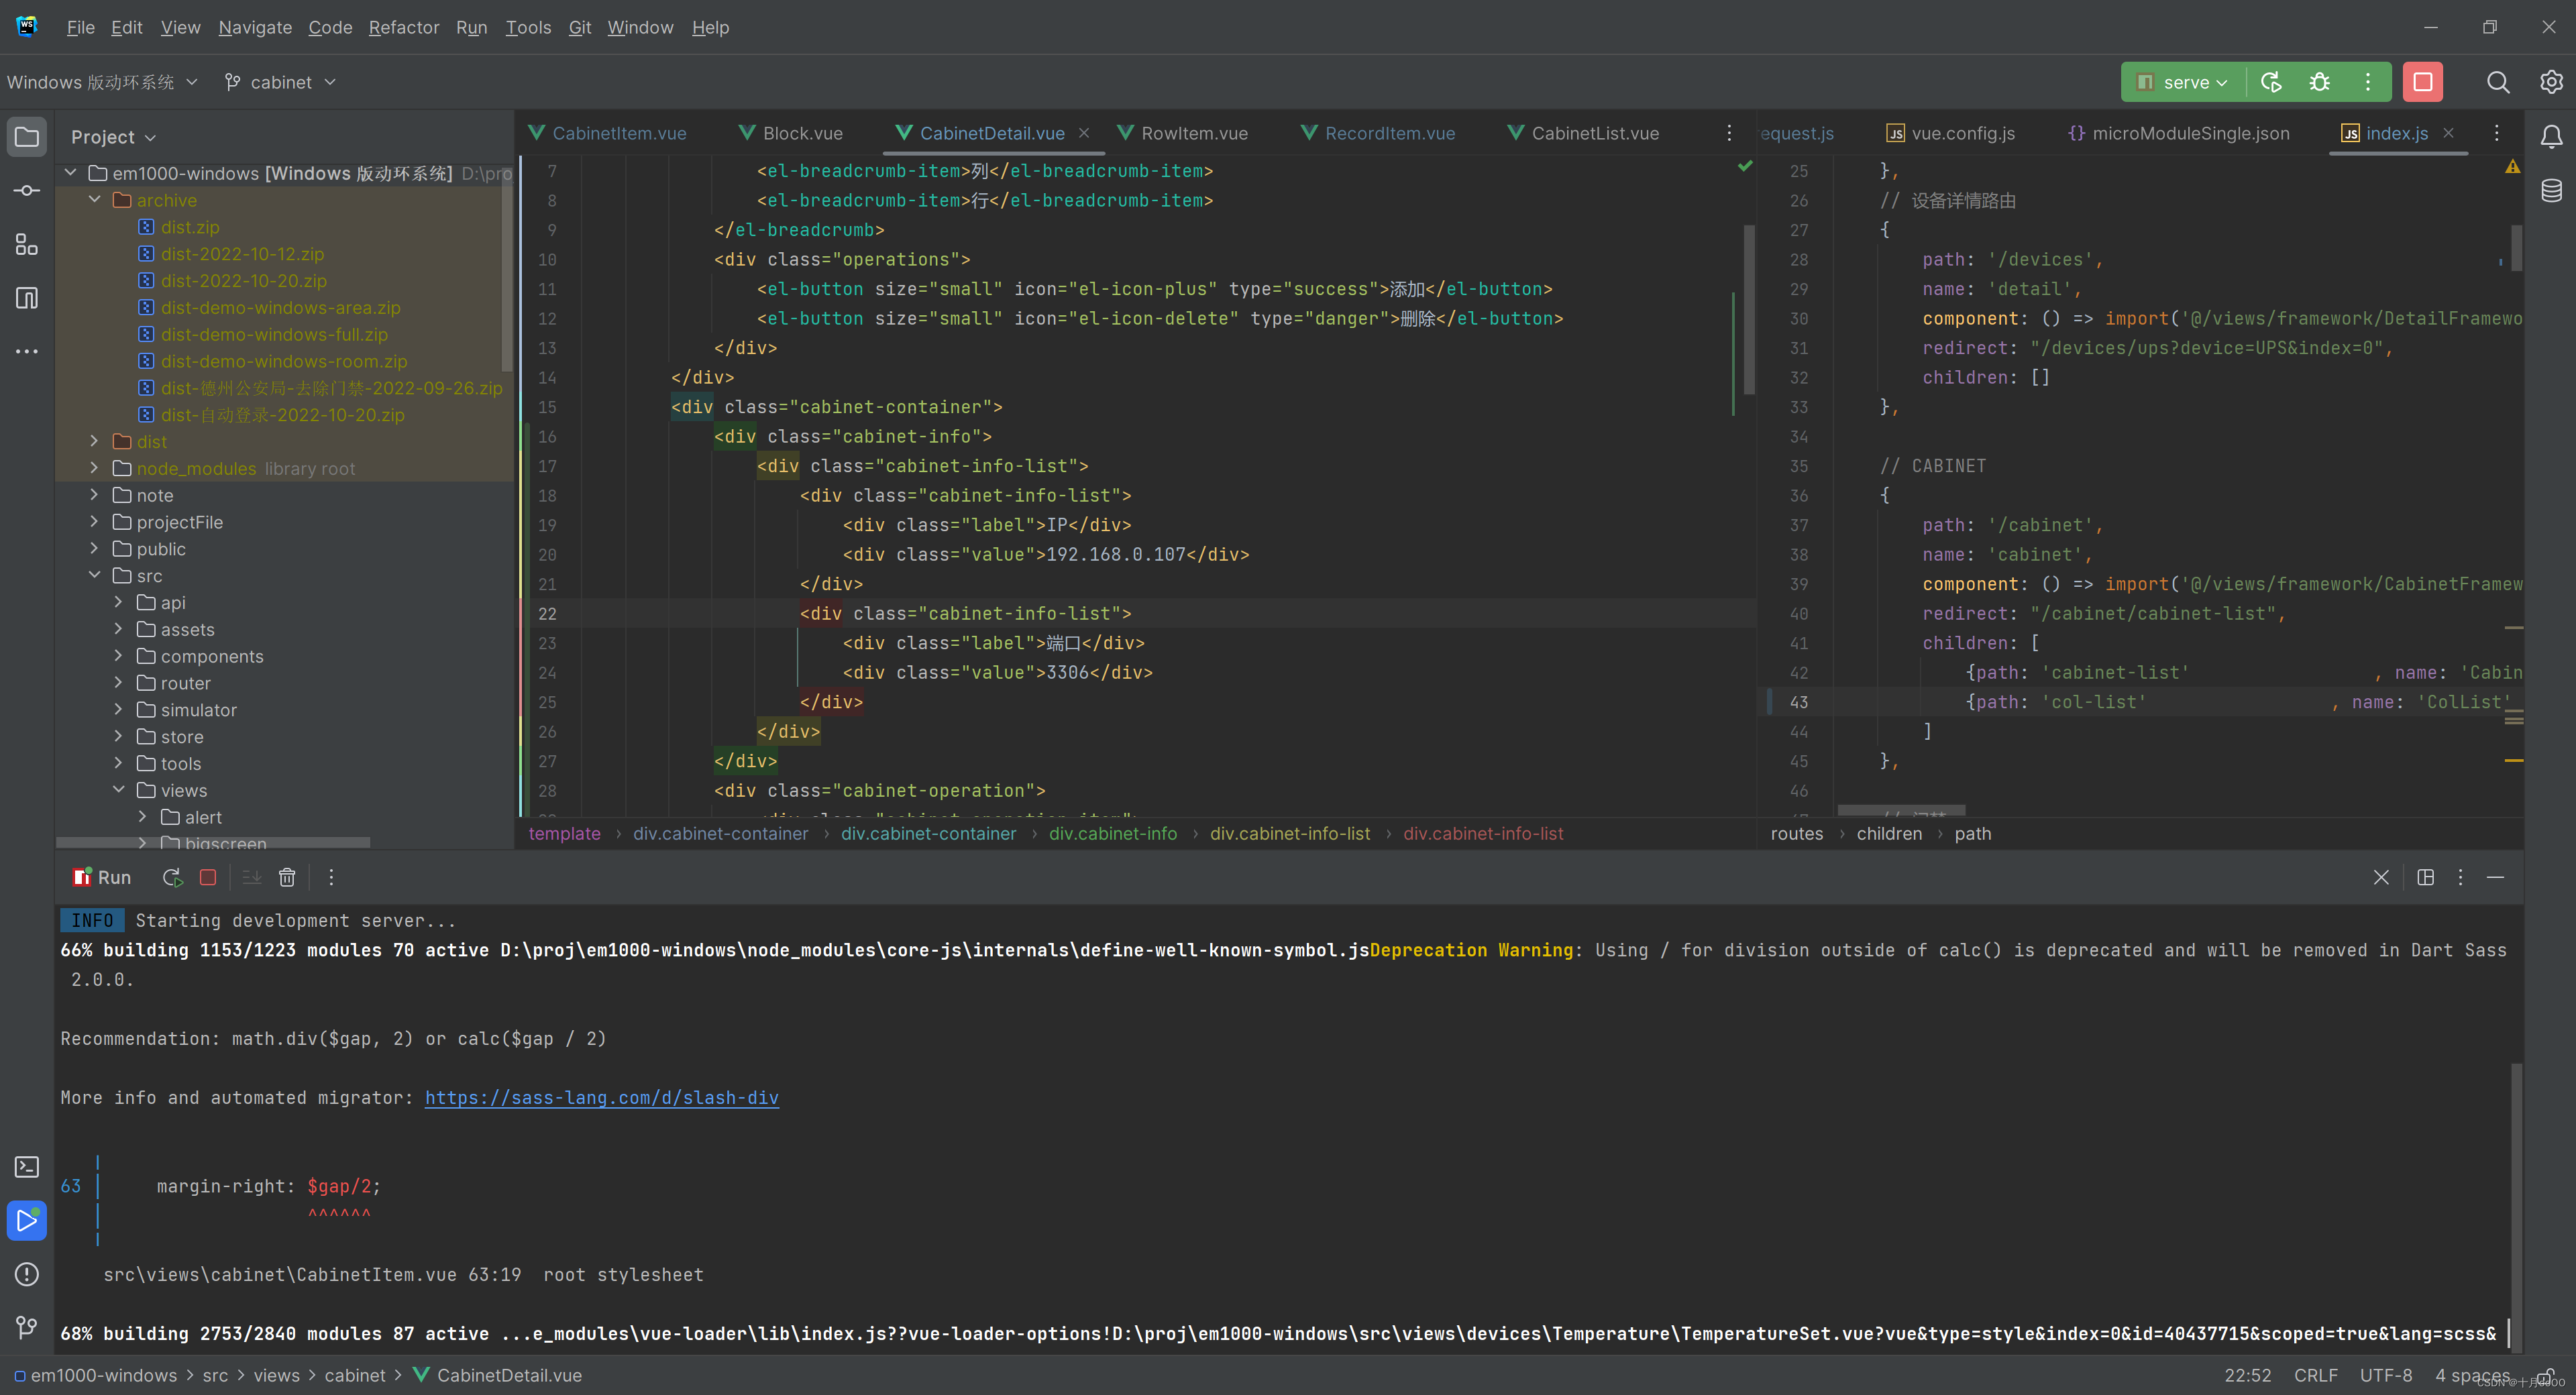This screenshot has height=1395, width=2576.
Task: Expand the router folder
Action: 119,683
